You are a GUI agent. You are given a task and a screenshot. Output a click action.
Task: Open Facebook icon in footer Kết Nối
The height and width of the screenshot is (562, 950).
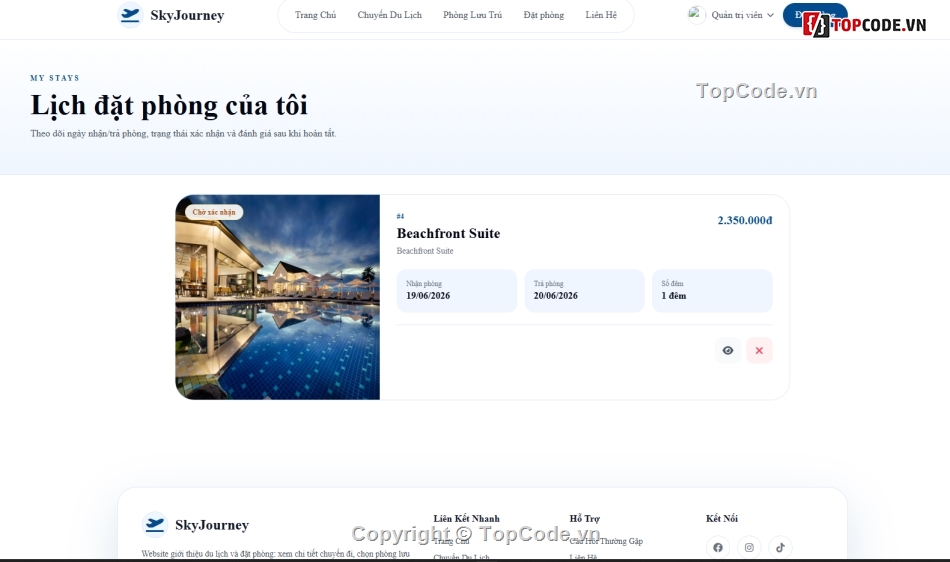(718, 547)
